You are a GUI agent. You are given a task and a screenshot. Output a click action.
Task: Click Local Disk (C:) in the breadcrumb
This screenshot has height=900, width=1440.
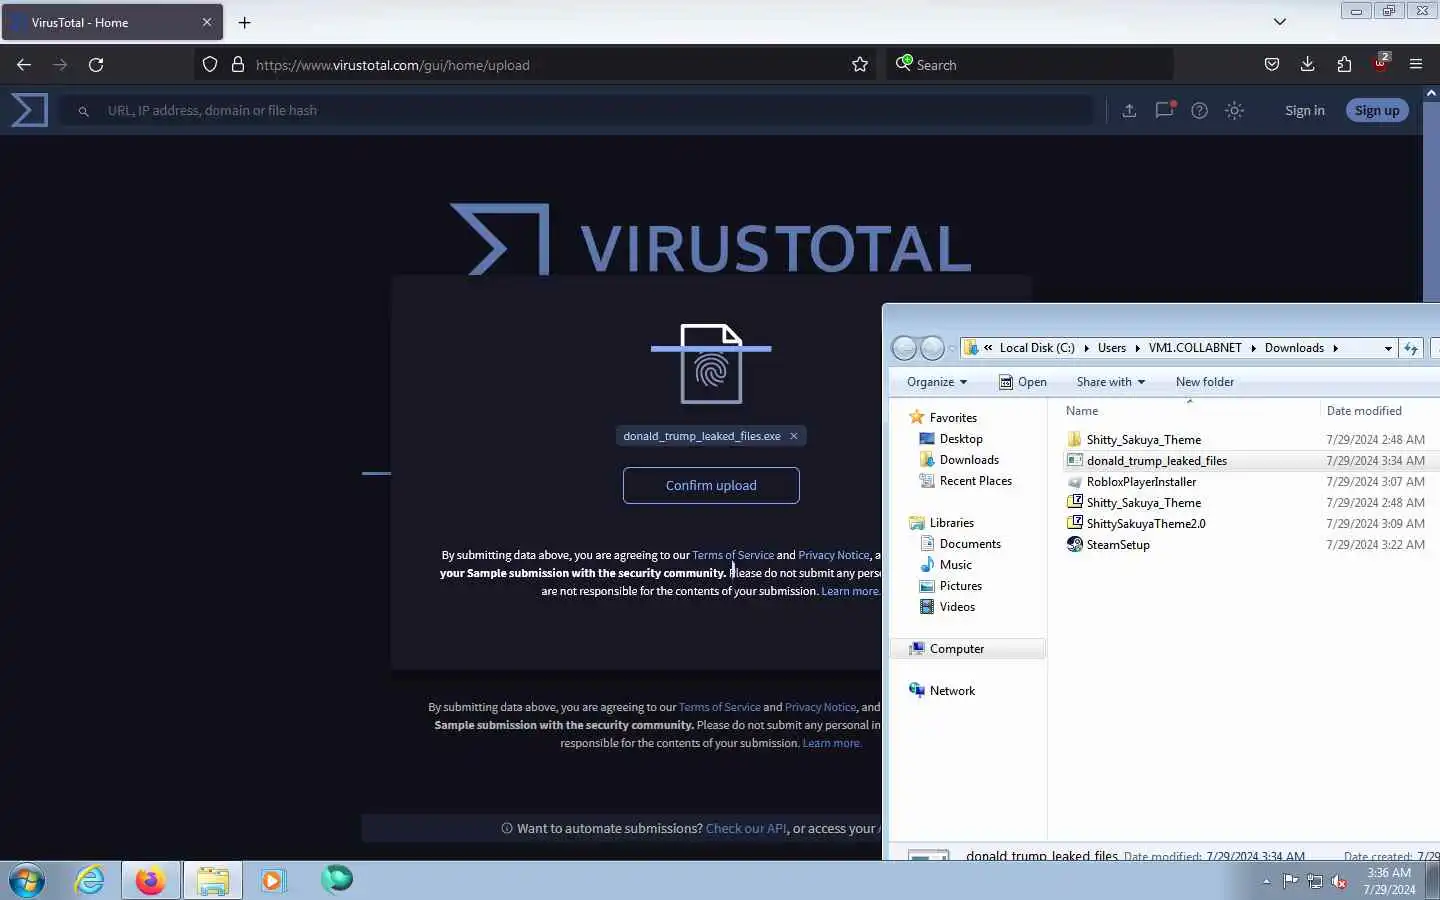1037,348
